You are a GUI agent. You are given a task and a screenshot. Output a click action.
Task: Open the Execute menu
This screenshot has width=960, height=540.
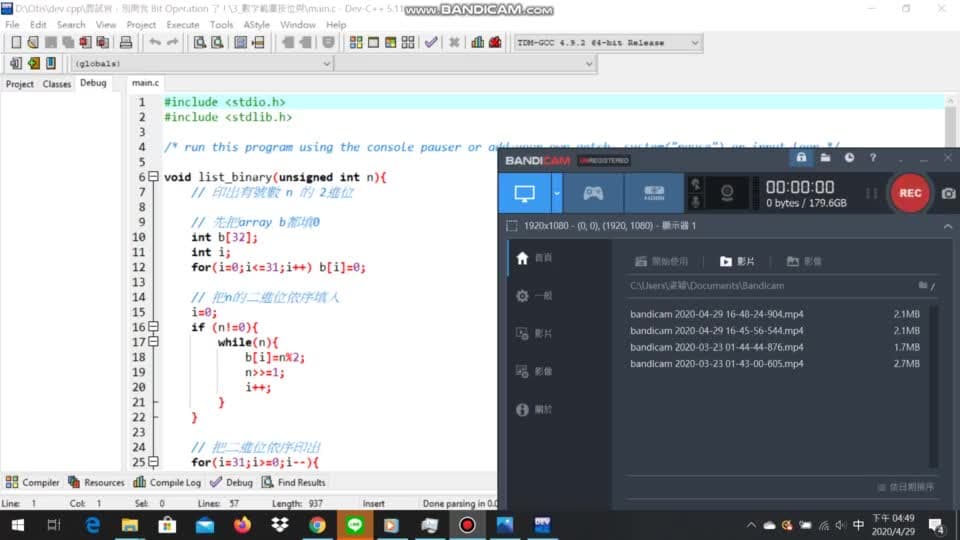tap(182, 24)
